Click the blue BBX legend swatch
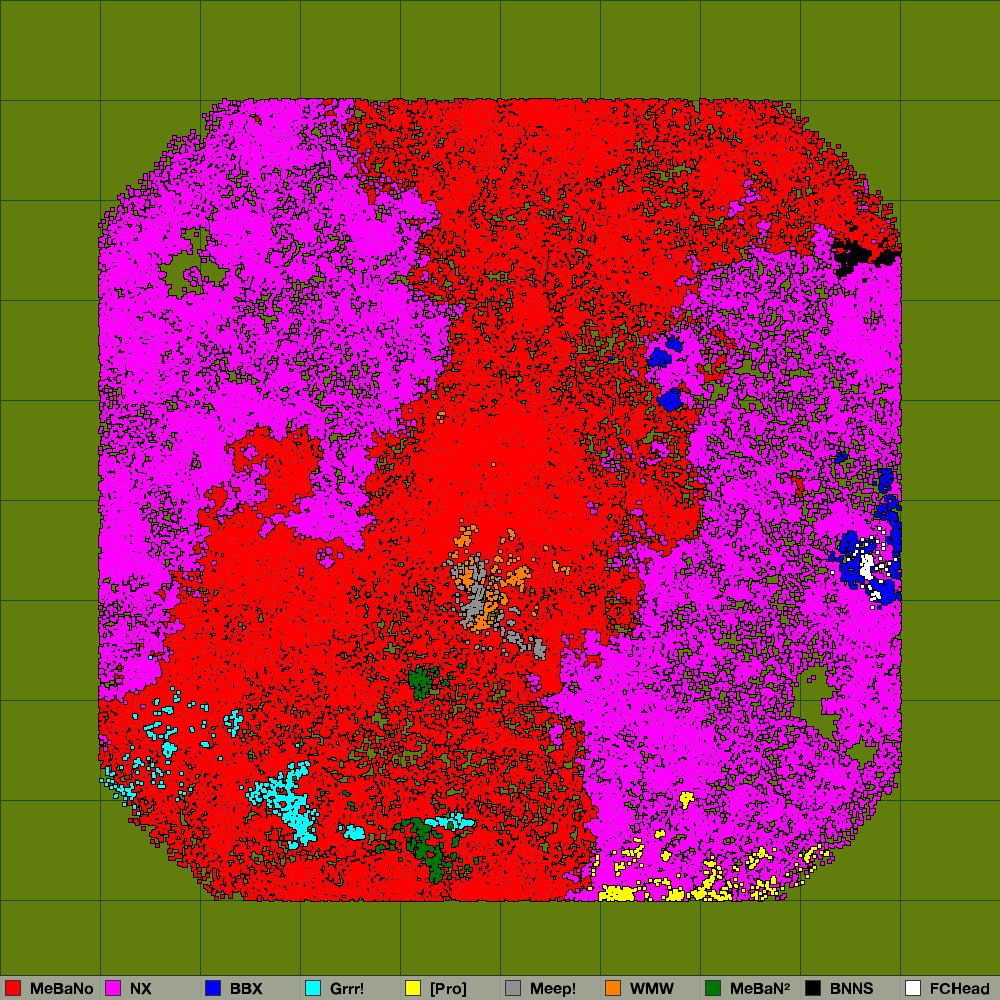Viewport: 1000px width, 1000px height. [x=213, y=988]
